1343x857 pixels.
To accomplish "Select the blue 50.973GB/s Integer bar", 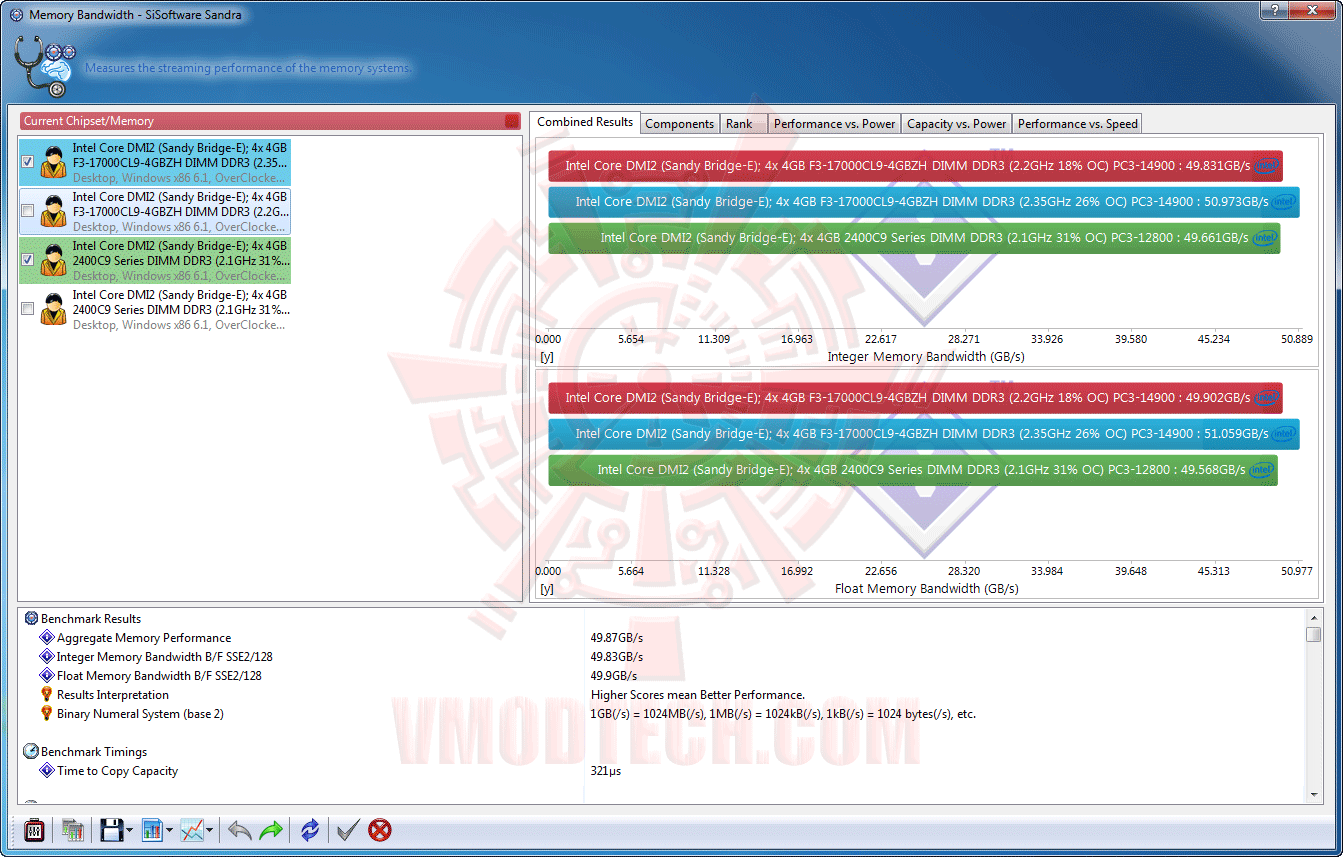I will pyautogui.click(x=924, y=202).
